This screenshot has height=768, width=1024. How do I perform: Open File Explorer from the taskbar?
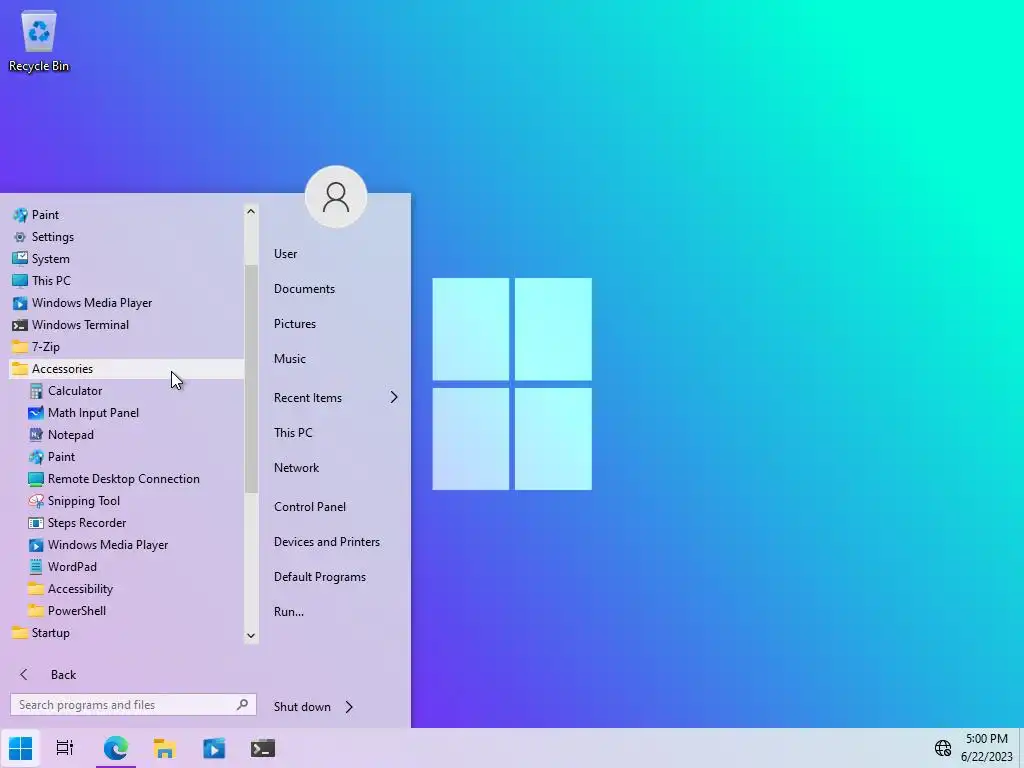tap(165, 748)
